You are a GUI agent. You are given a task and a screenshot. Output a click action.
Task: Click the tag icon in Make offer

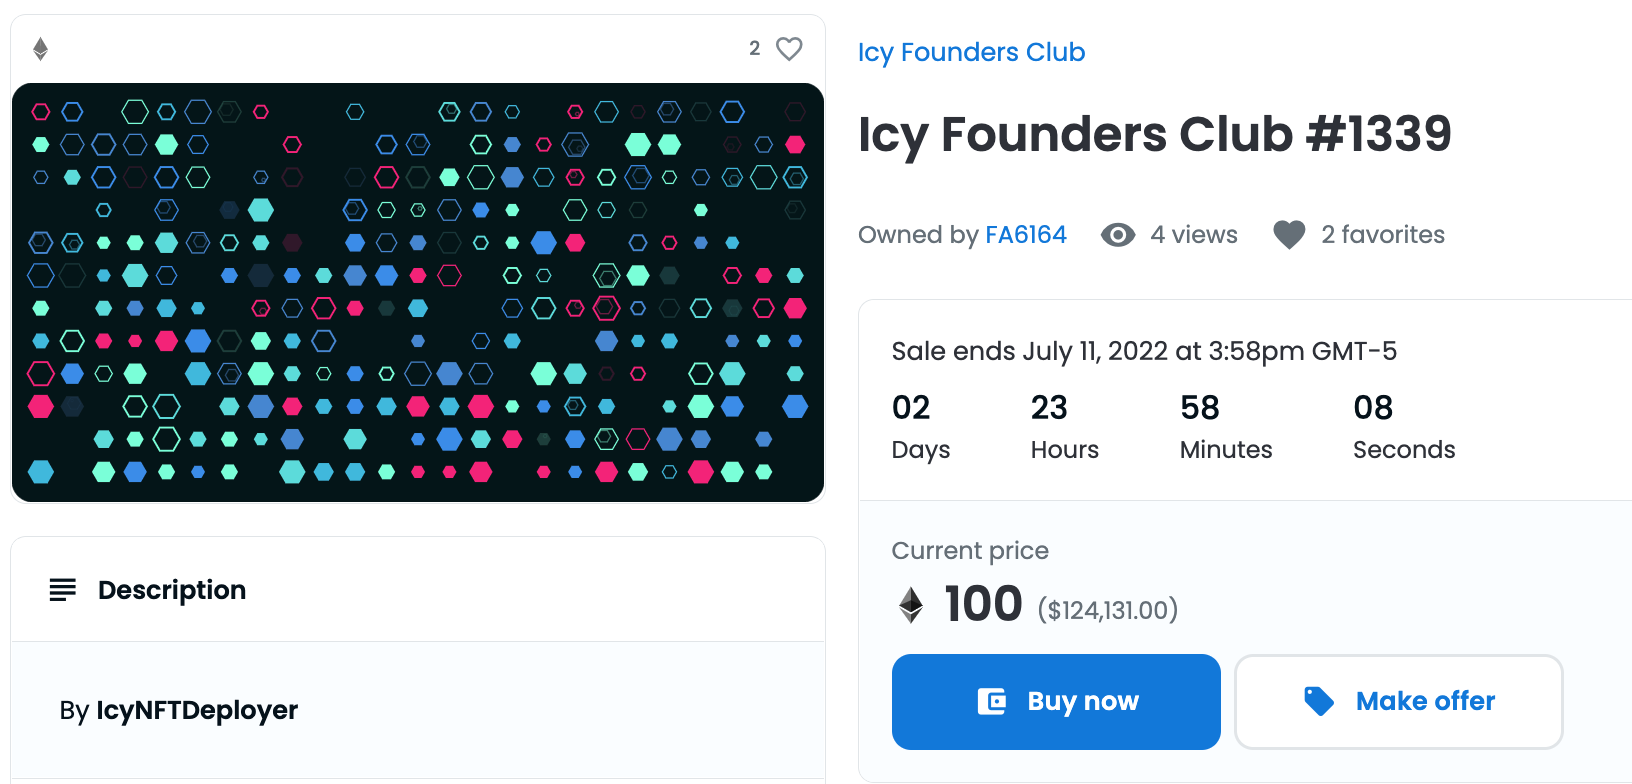[1319, 701]
